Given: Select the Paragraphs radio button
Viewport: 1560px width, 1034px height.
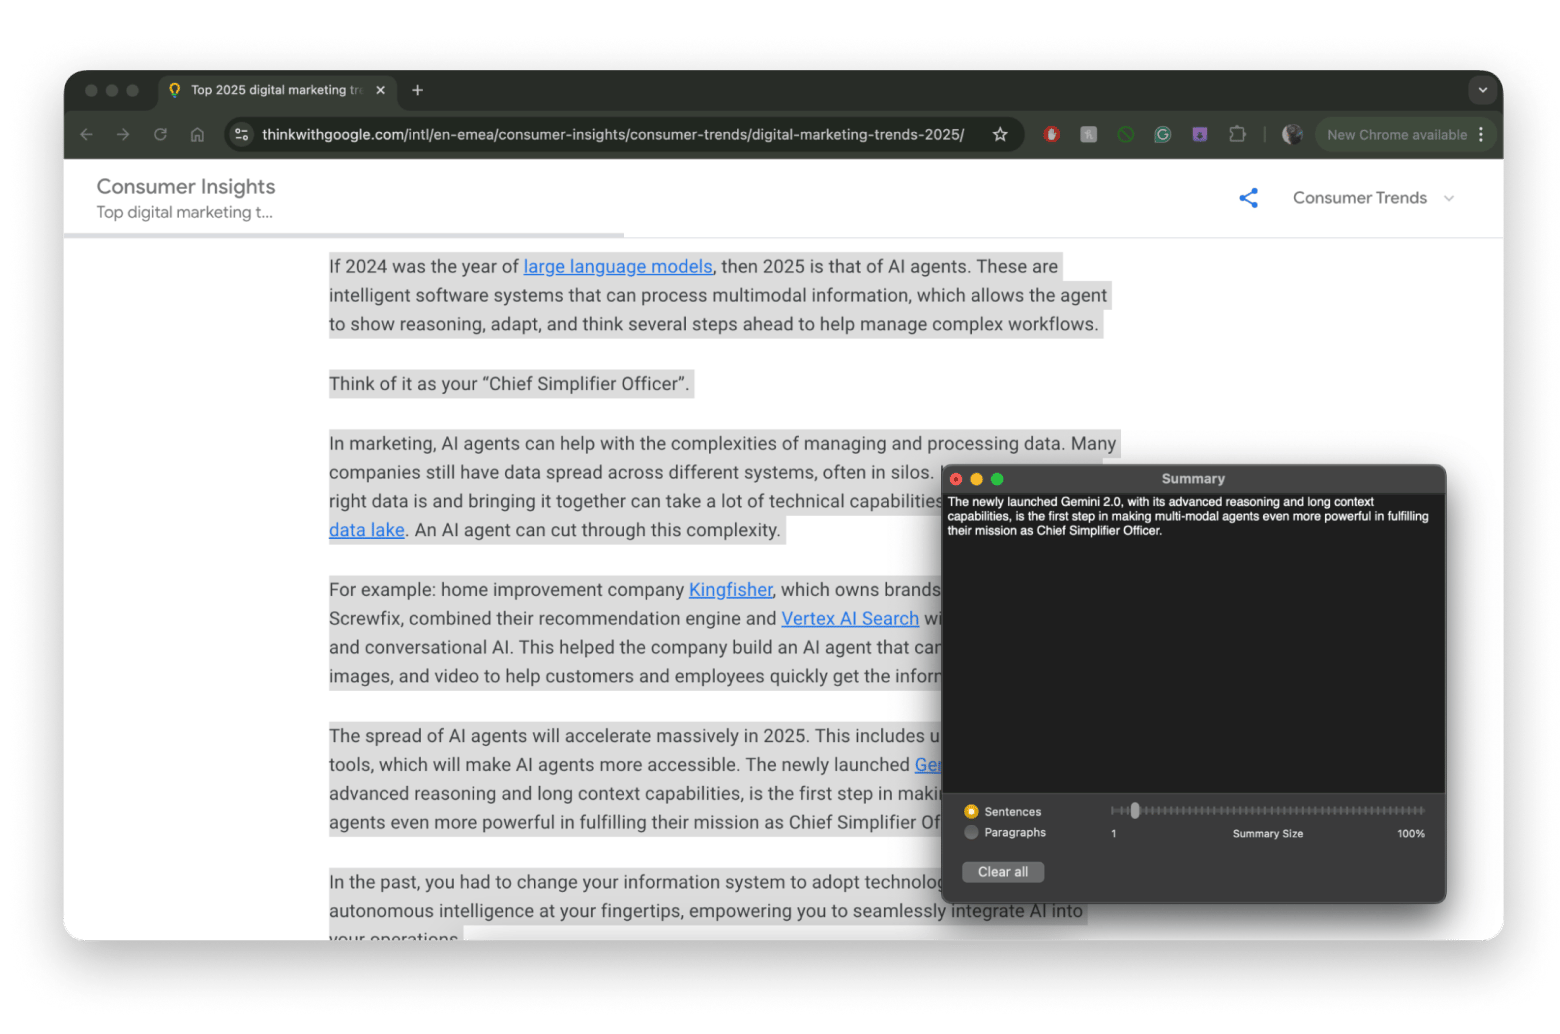Looking at the screenshot, I should pos(971,832).
